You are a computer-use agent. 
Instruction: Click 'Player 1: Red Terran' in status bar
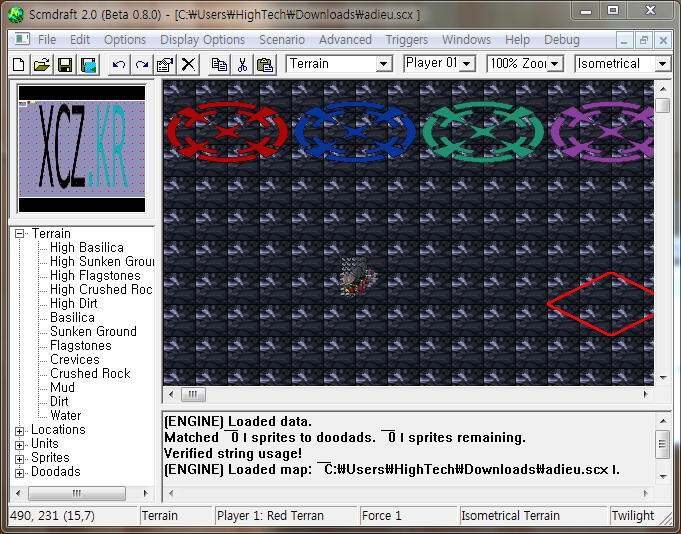(x=270, y=516)
